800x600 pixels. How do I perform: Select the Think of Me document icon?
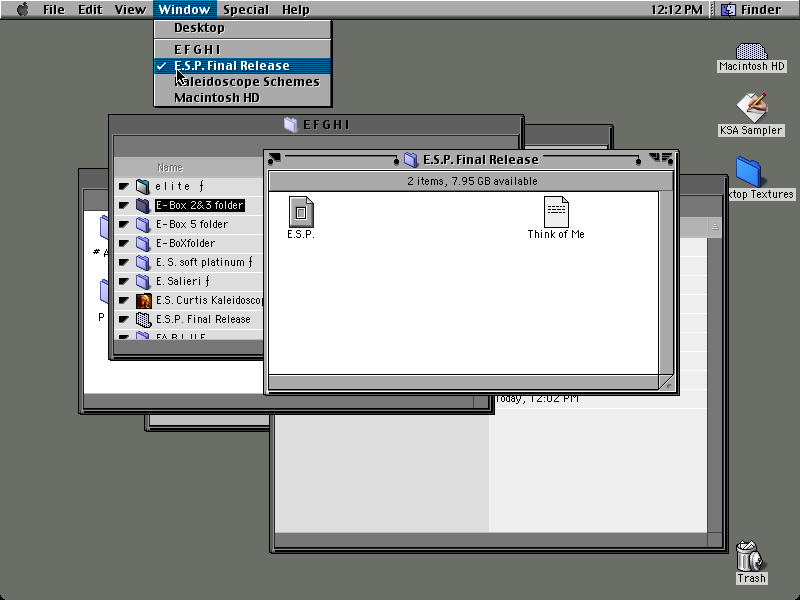coord(556,212)
